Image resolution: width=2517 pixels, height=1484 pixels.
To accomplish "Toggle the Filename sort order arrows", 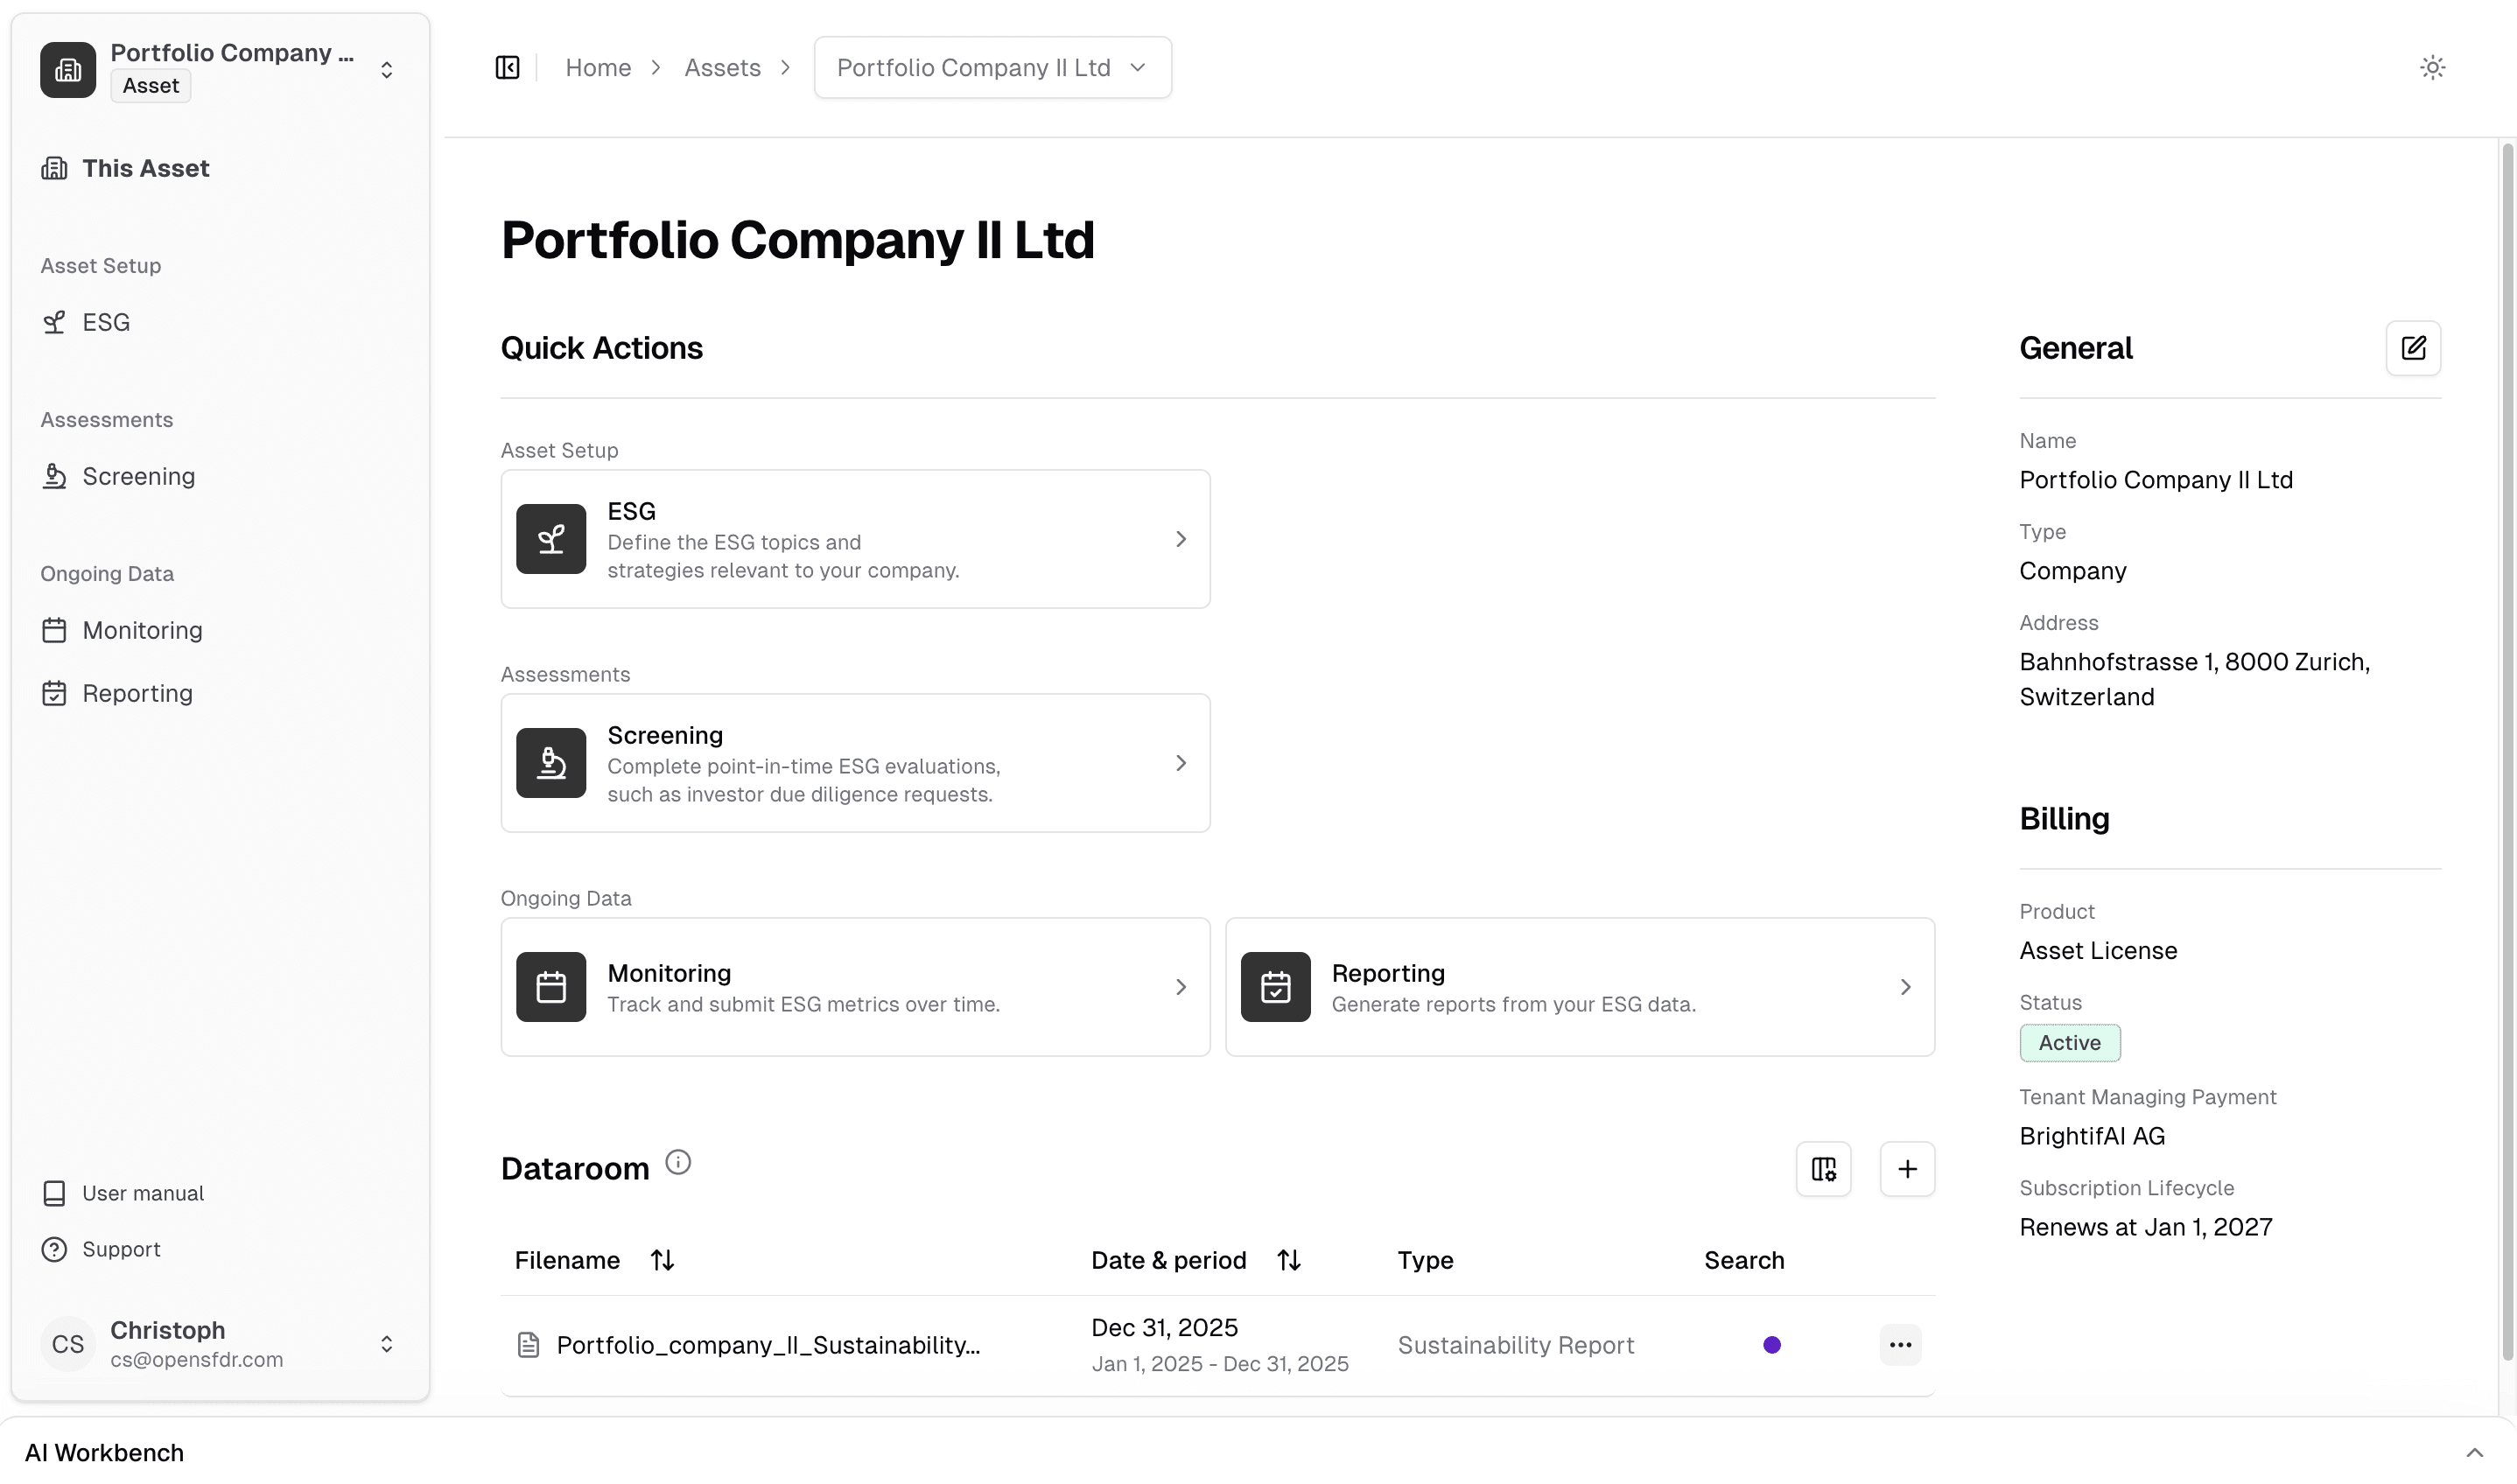I will [662, 1260].
